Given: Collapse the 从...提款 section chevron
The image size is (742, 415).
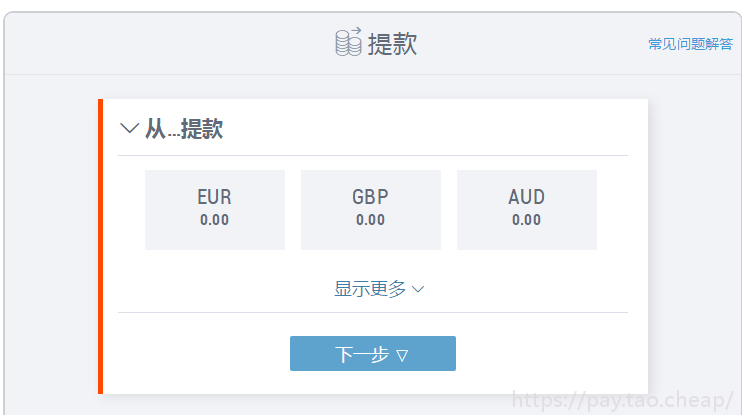Looking at the screenshot, I should pos(129,128).
